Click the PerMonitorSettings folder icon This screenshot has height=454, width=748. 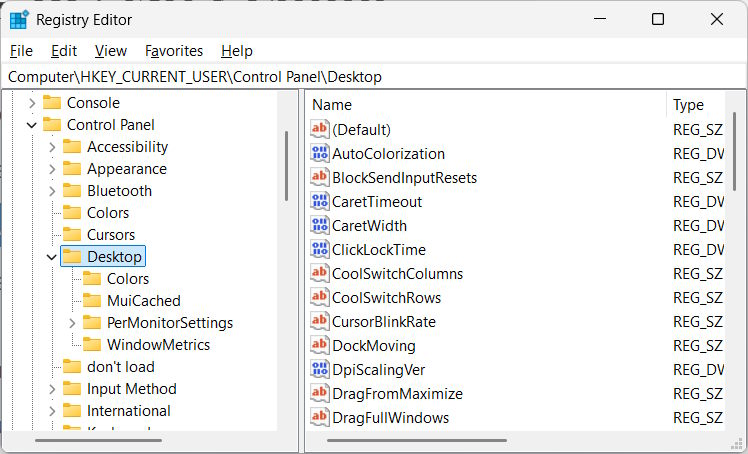[92, 322]
